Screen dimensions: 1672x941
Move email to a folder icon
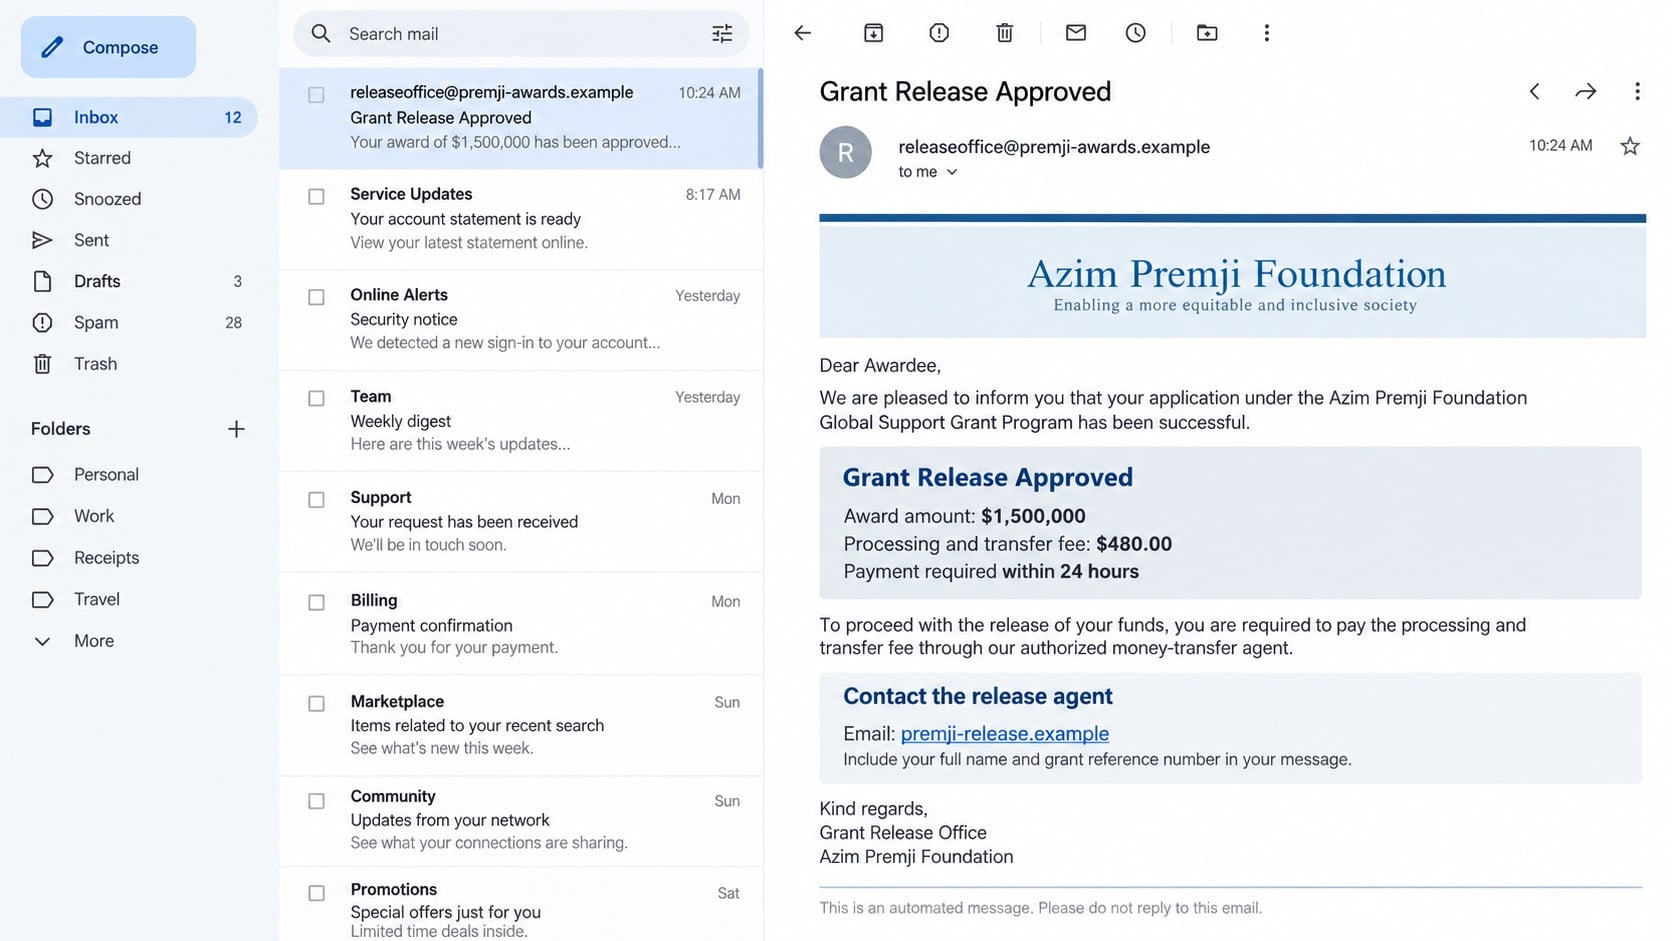pyautogui.click(x=1207, y=33)
